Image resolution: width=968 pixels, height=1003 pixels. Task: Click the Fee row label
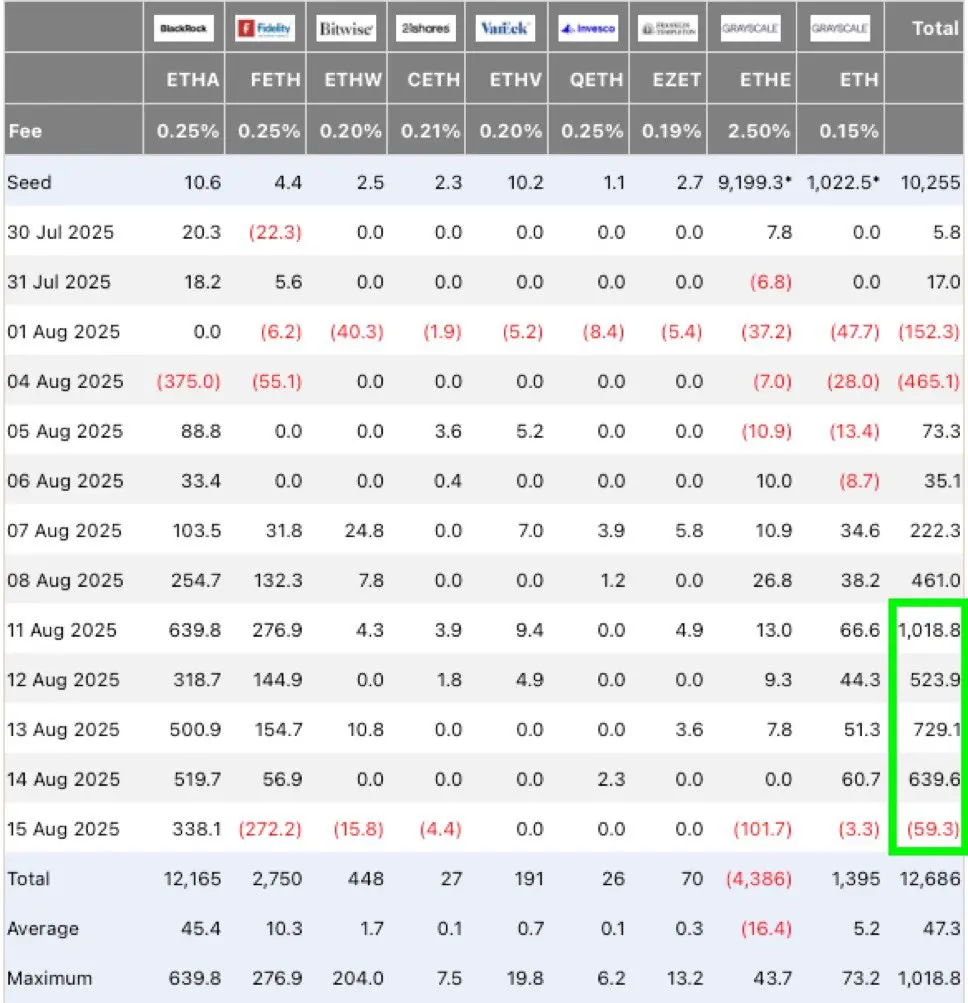(x=25, y=130)
